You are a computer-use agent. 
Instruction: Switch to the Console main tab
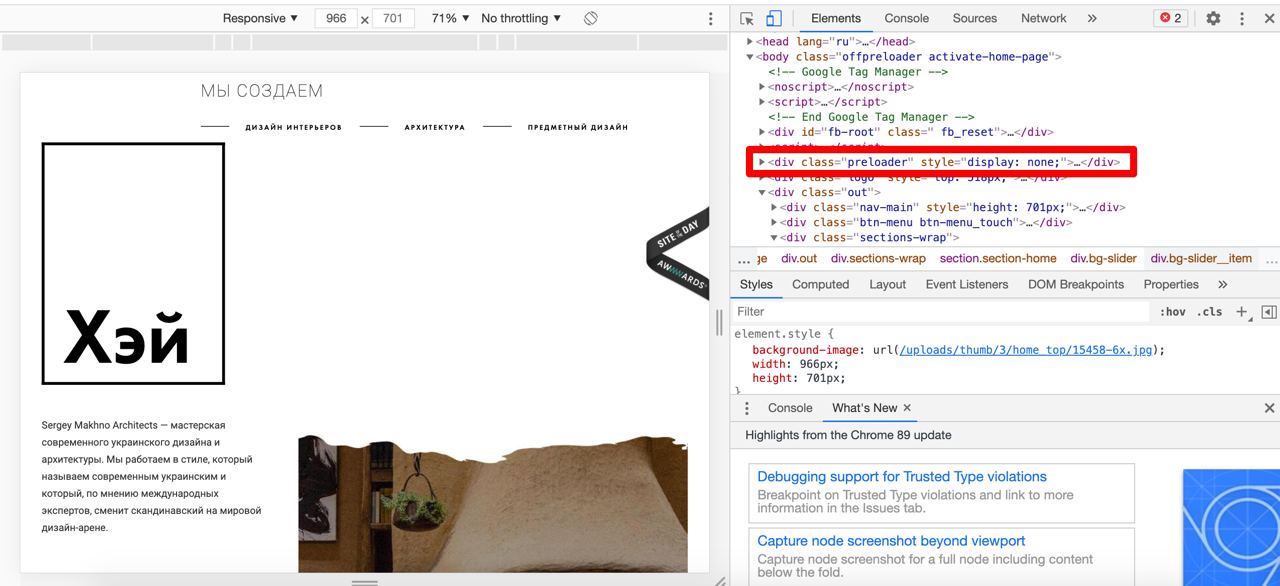click(x=906, y=18)
